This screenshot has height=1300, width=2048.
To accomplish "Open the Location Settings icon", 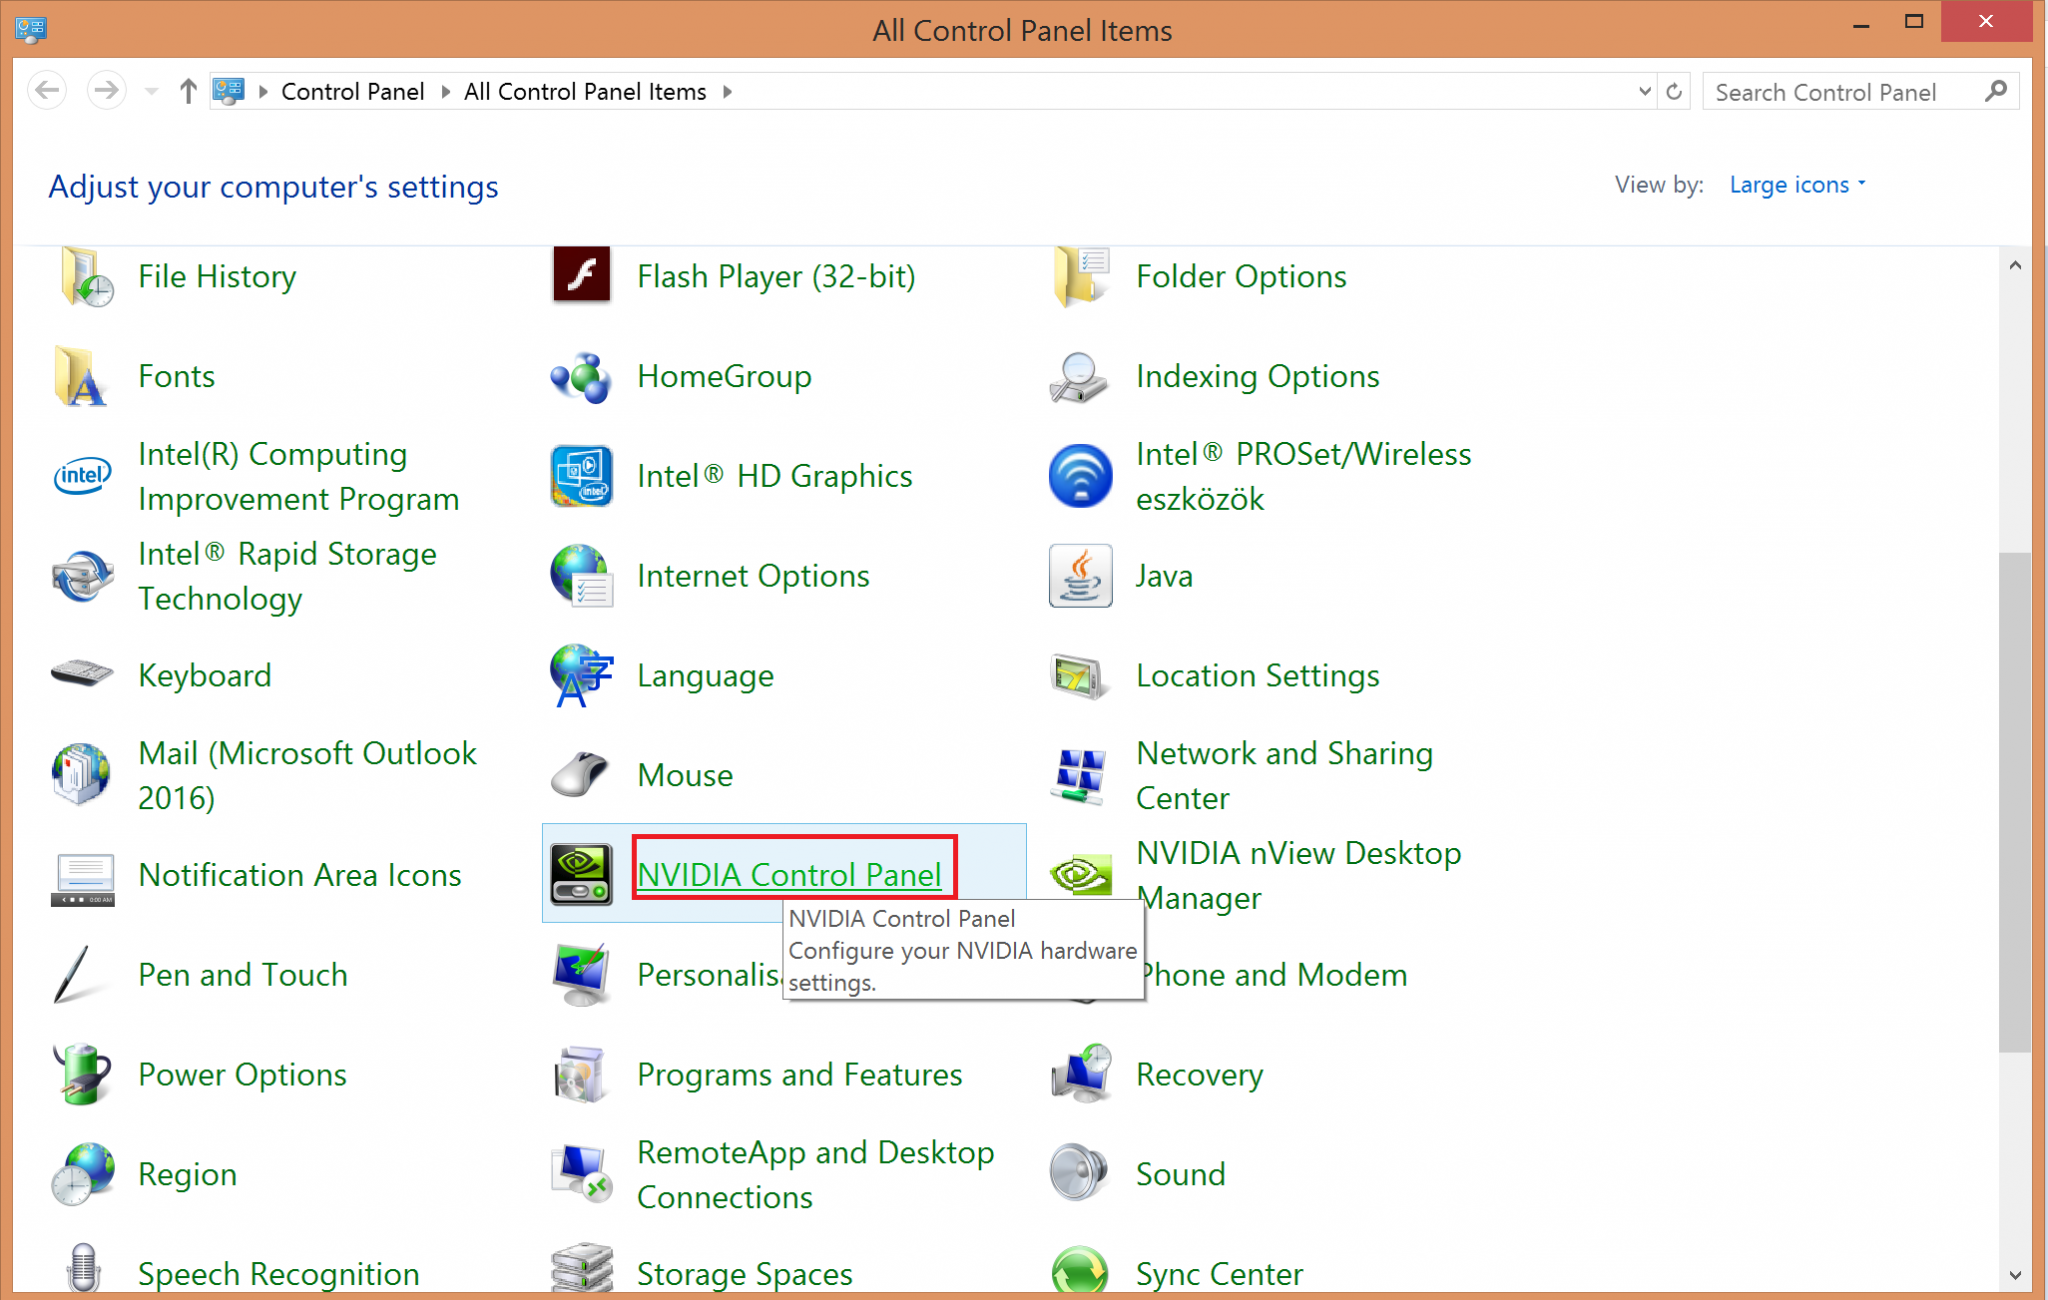I will point(1080,676).
